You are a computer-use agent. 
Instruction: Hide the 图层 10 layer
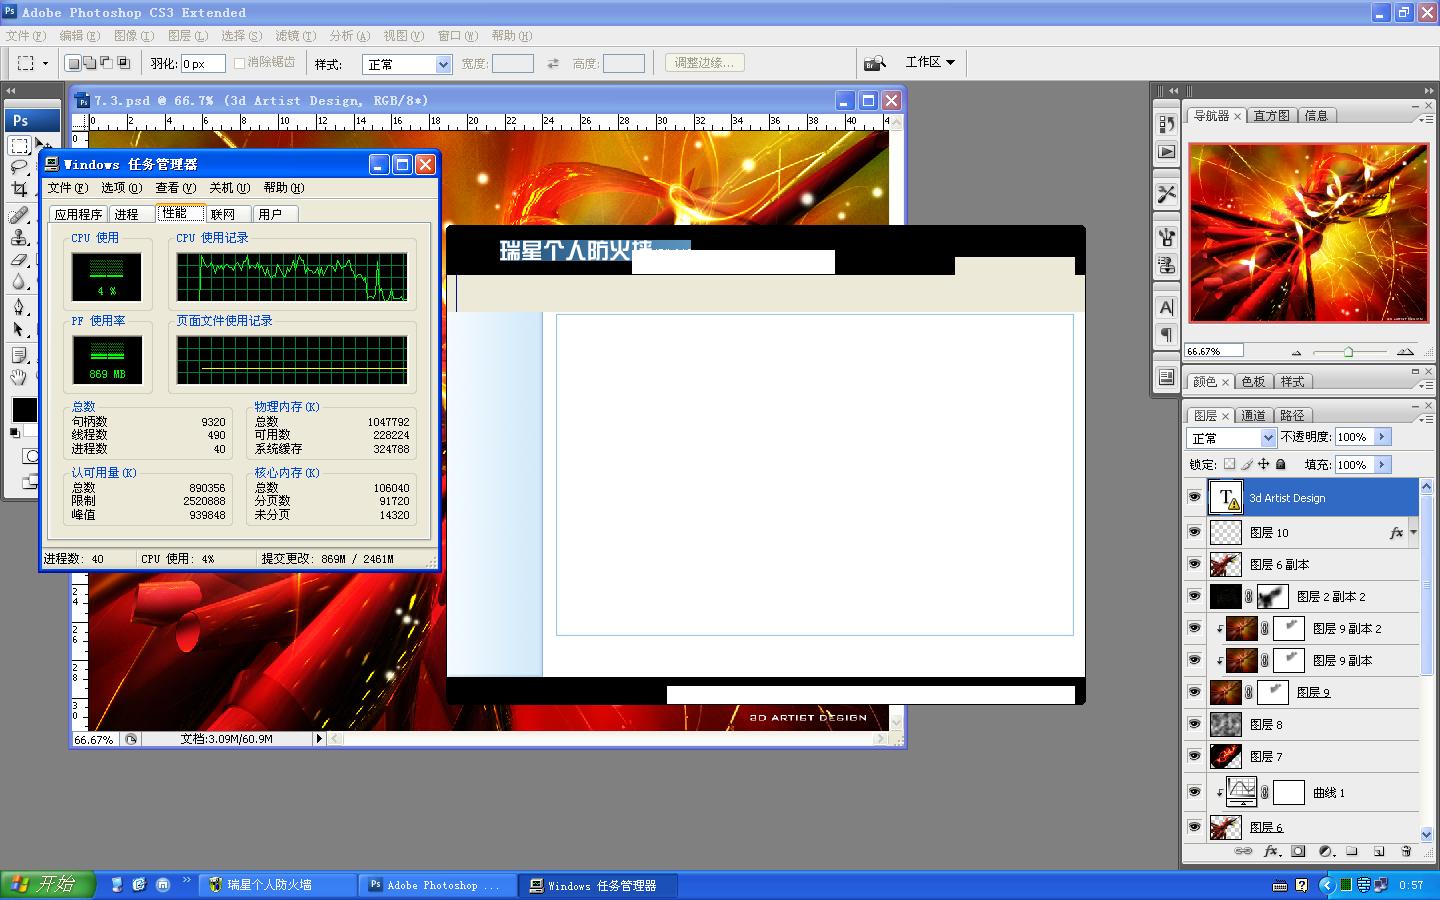tap(1194, 532)
